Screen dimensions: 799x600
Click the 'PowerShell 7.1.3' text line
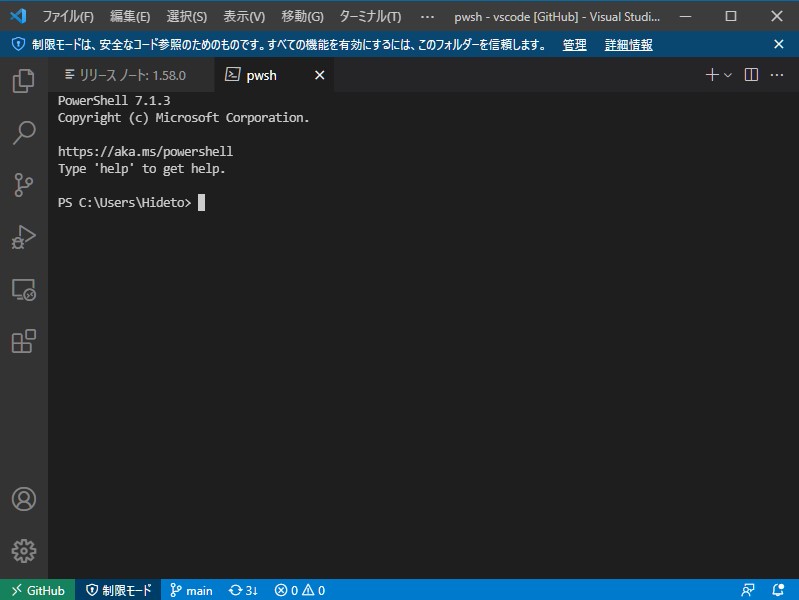click(x=114, y=100)
